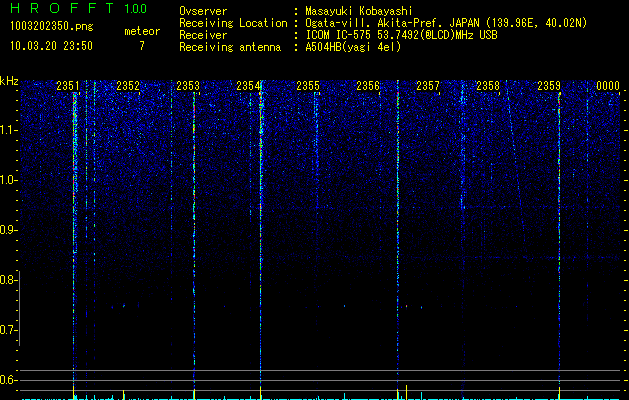Click the 2358 time marker
Viewport: 629px width, 400px height.
pyautogui.click(x=488, y=86)
